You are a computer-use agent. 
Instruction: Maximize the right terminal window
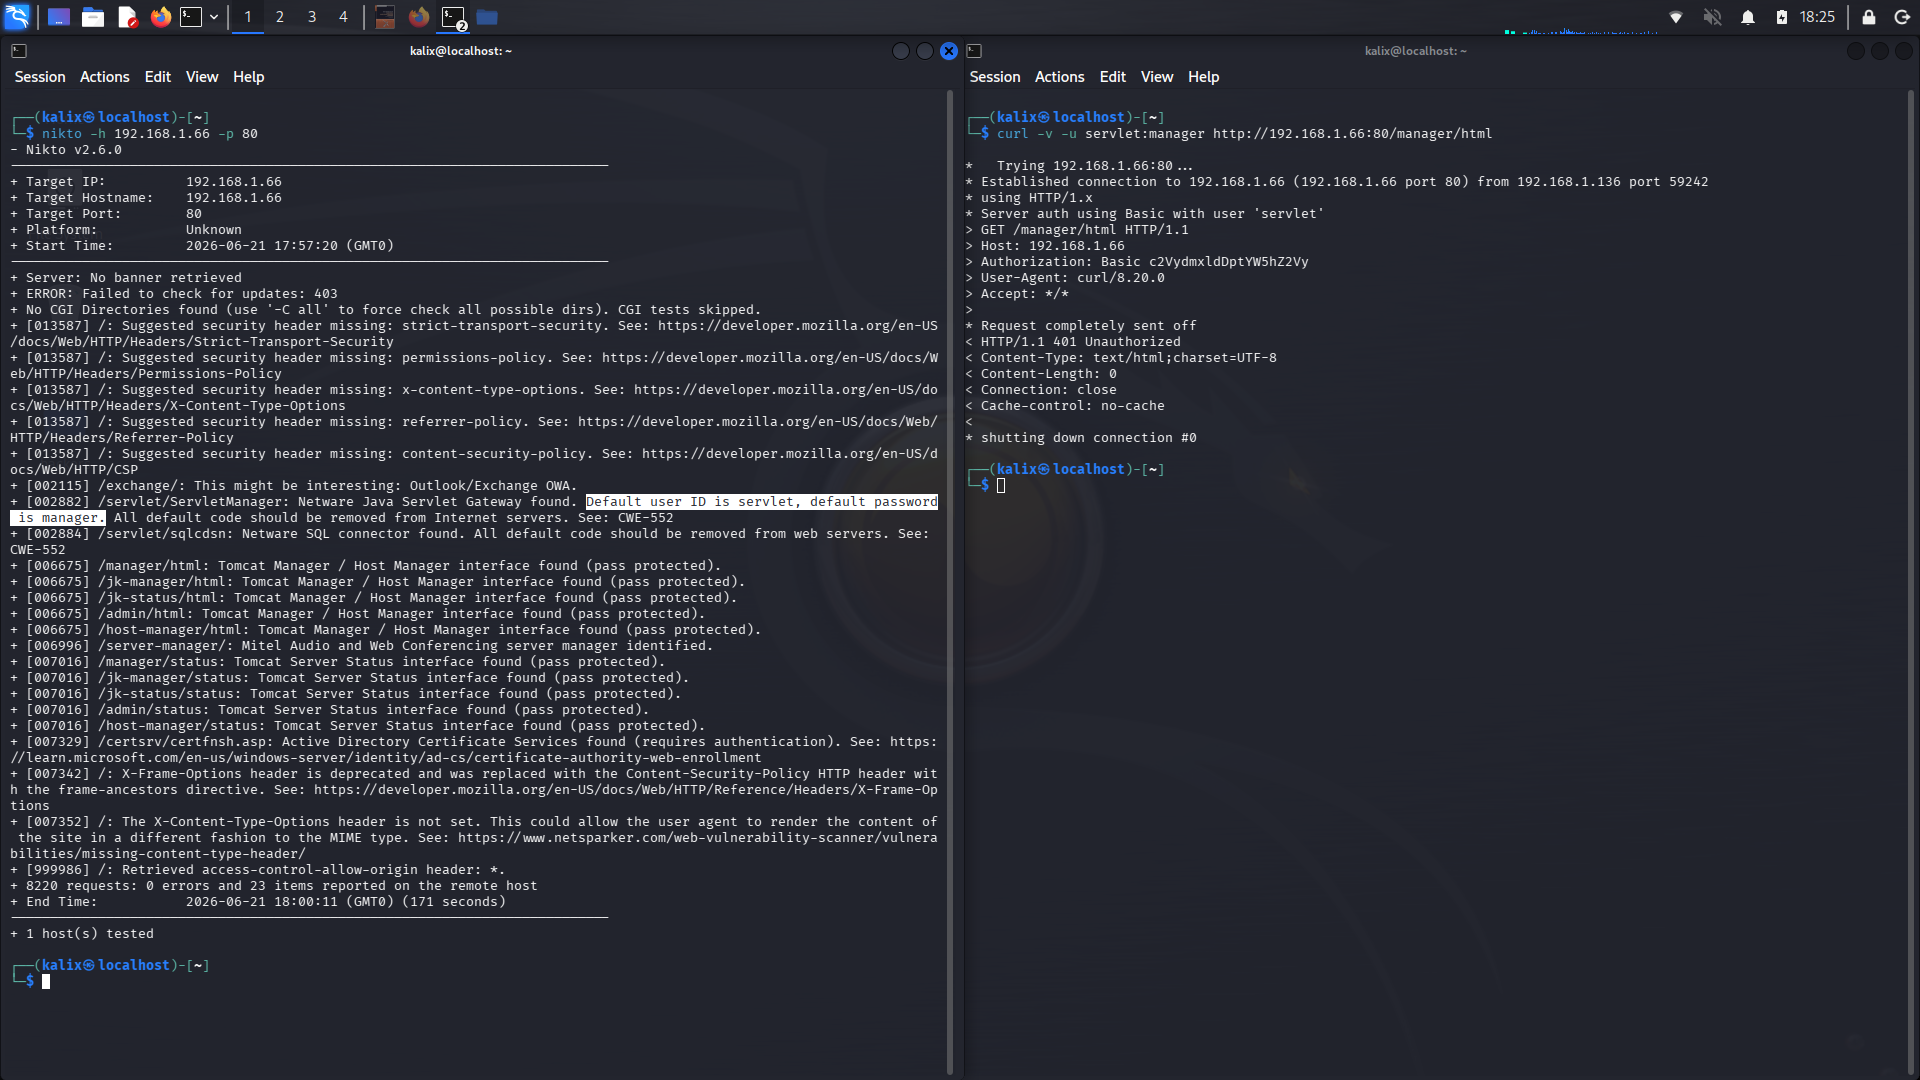1880,51
